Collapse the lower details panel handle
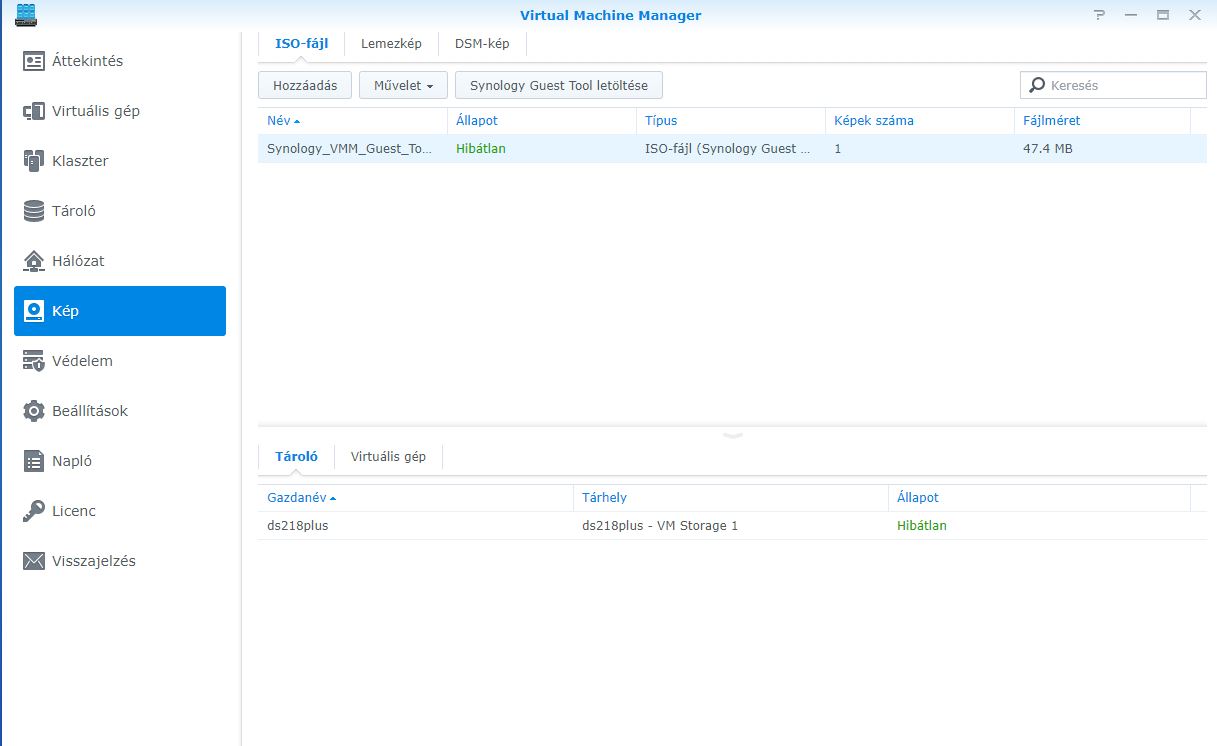The image size is (1217, 746). 732,435
